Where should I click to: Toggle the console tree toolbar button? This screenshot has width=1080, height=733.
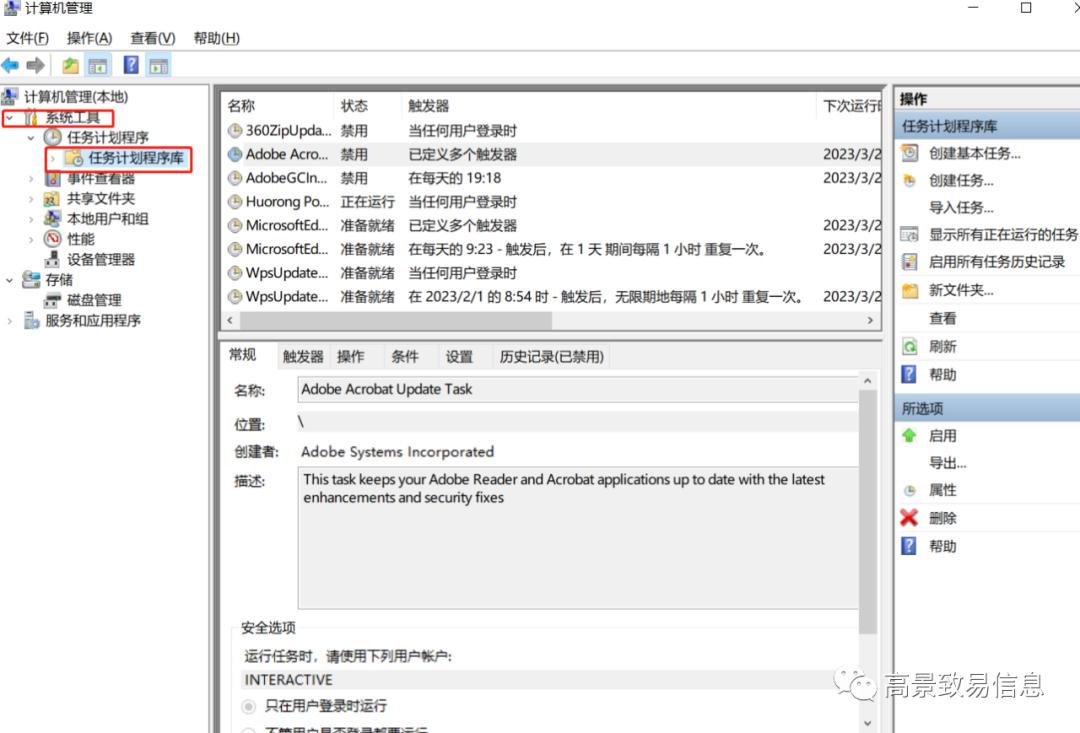click(x=97, y=65)
